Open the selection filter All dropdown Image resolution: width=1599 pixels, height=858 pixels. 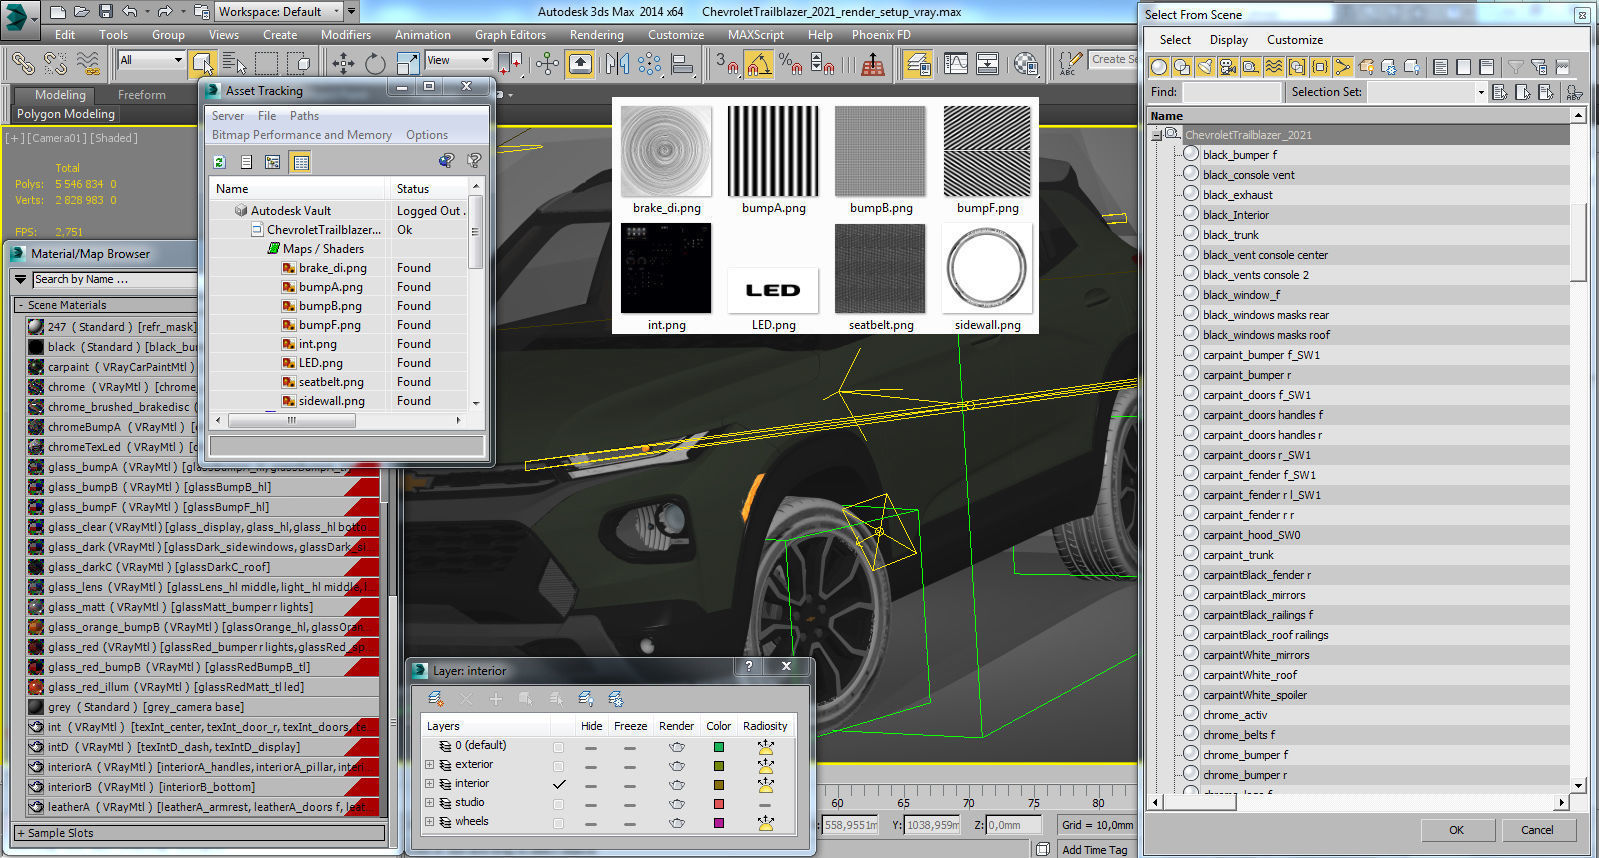(151, 60)
